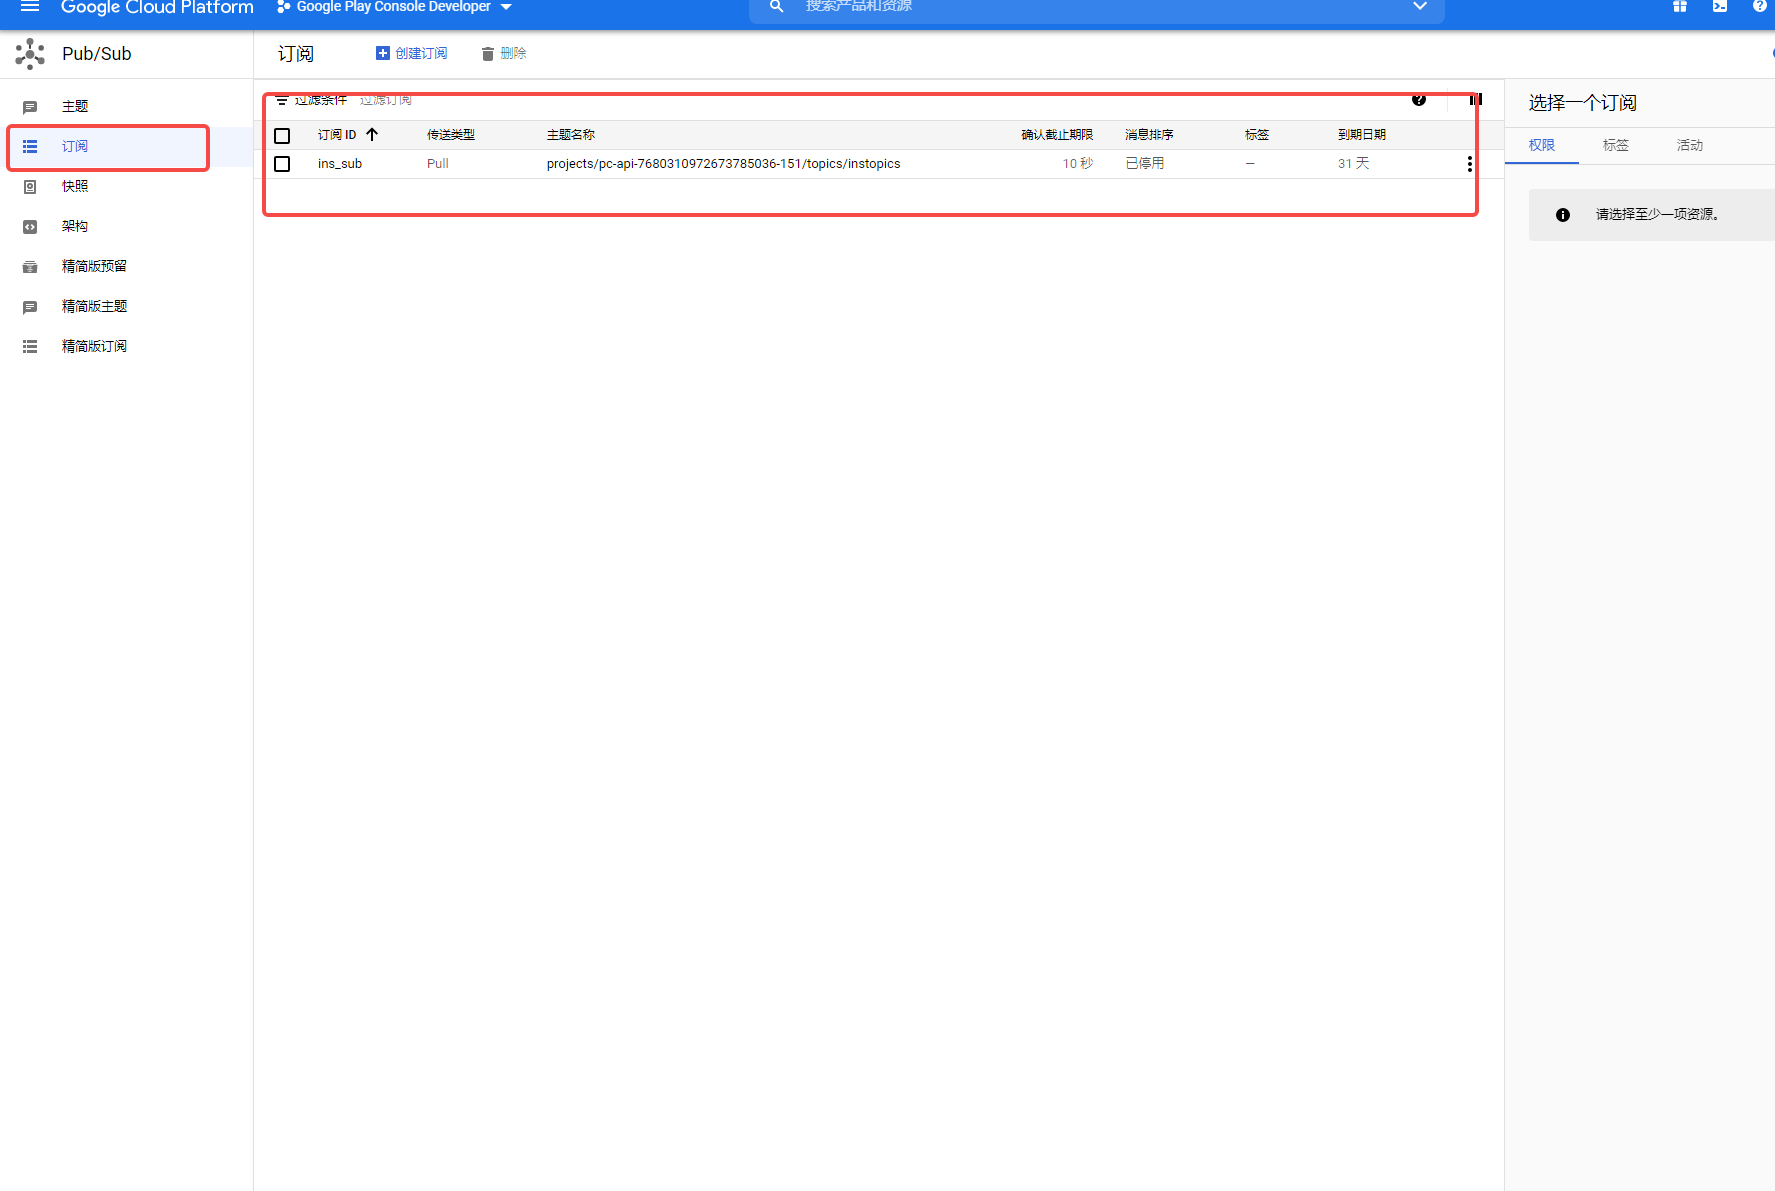Click the search magnifier icon
1775x1191 pixels.
[x=776, y=6]
